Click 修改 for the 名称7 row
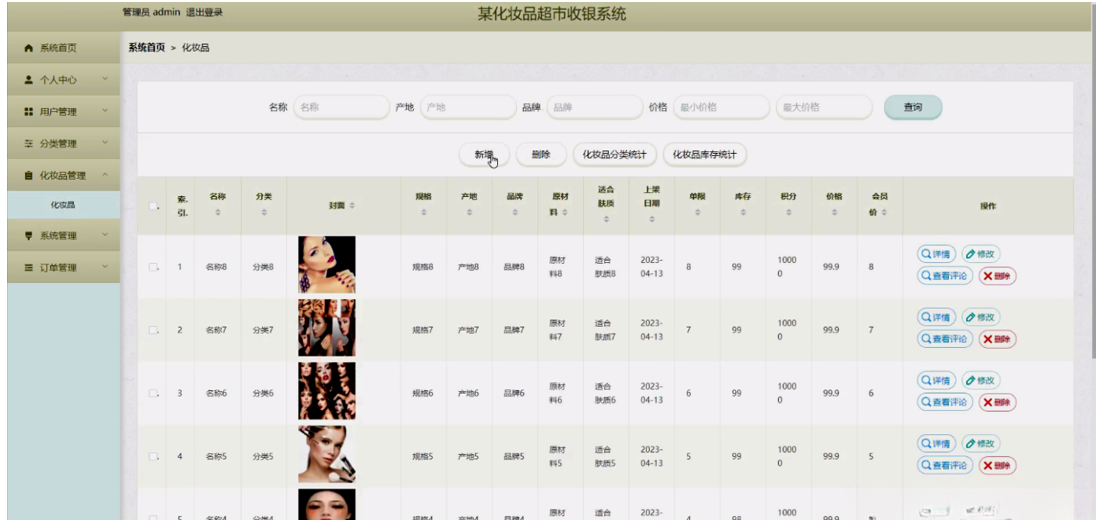1096x520 pixels. pyautogui.click(x=980, y=317)
